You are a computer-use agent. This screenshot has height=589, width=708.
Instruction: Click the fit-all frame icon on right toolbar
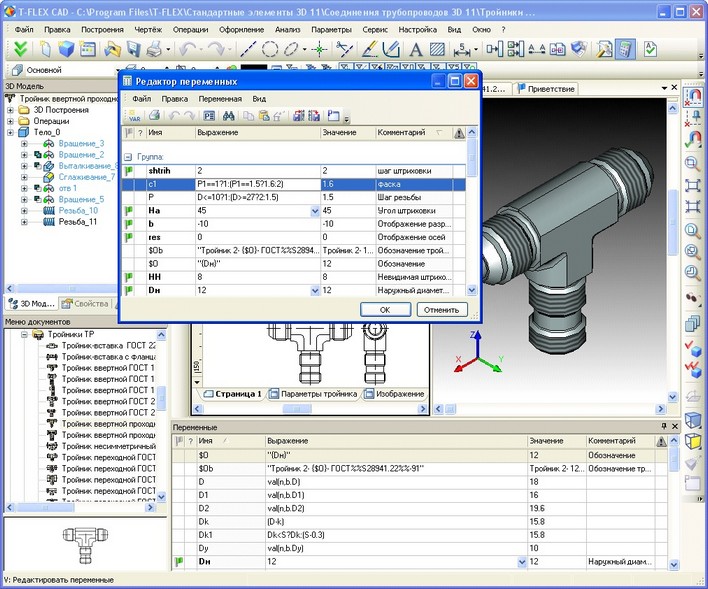[x=692, y=186]
